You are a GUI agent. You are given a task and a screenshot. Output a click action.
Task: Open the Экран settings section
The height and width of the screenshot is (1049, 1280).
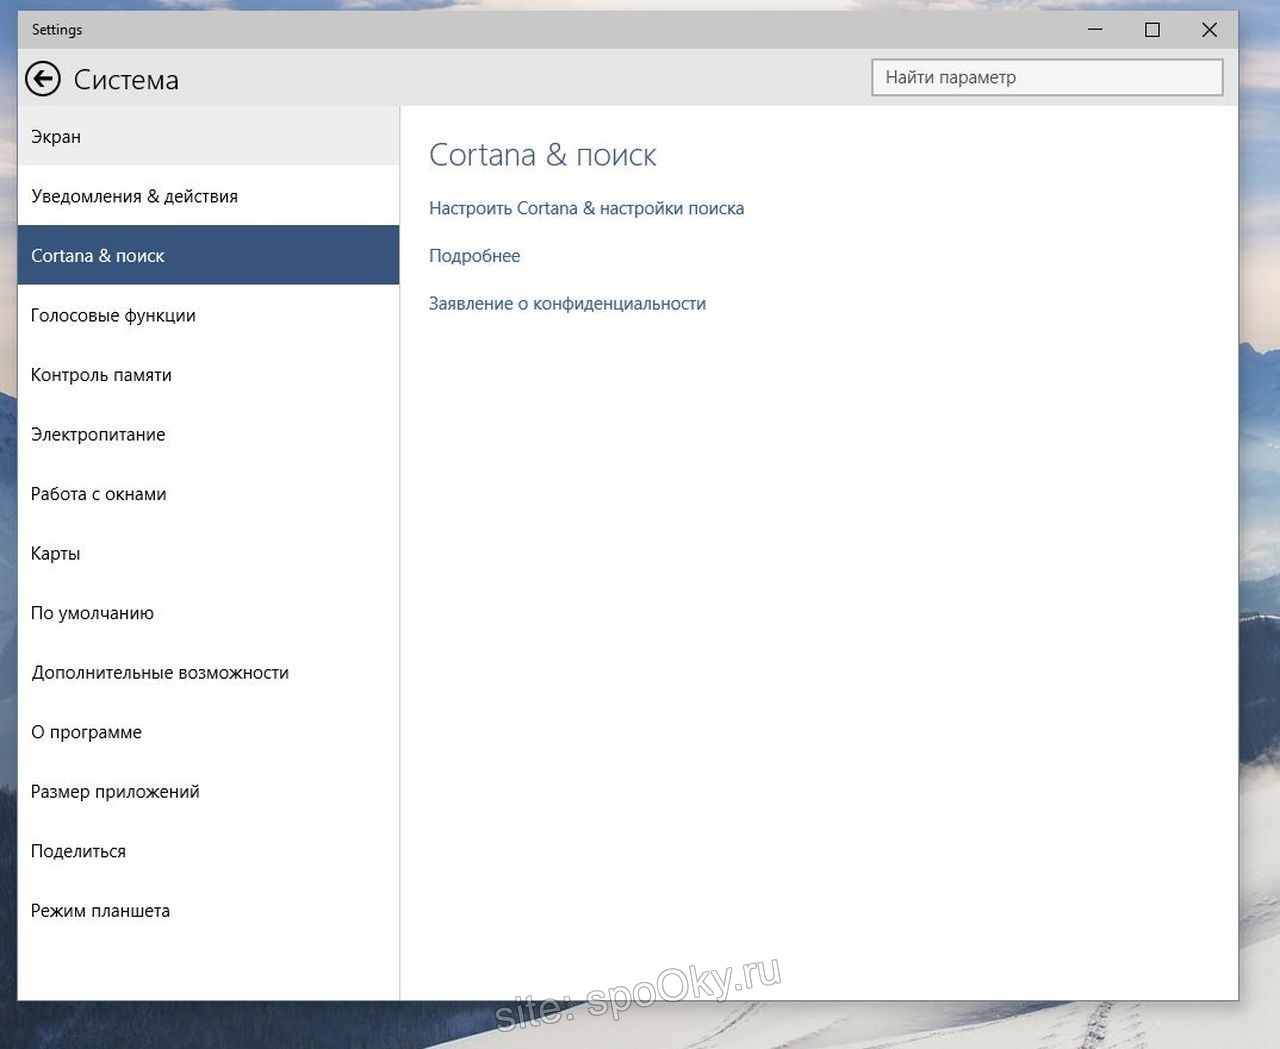coord(208,136)
